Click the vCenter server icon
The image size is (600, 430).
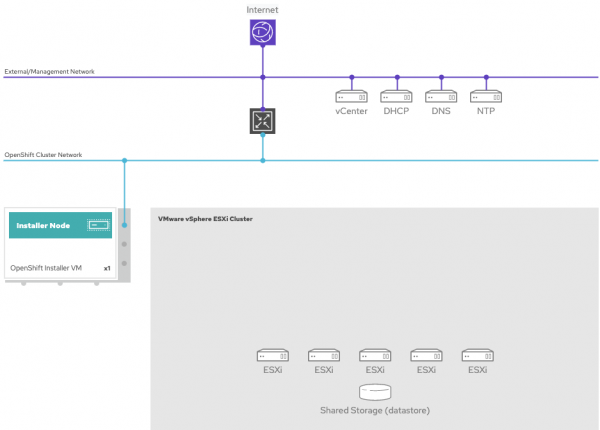click(x=351, y=96)
